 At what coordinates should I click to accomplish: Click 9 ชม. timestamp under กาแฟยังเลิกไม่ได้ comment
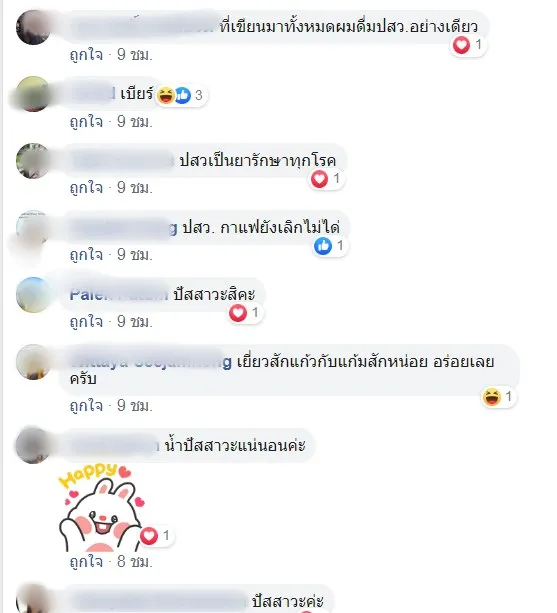[135, 255]
